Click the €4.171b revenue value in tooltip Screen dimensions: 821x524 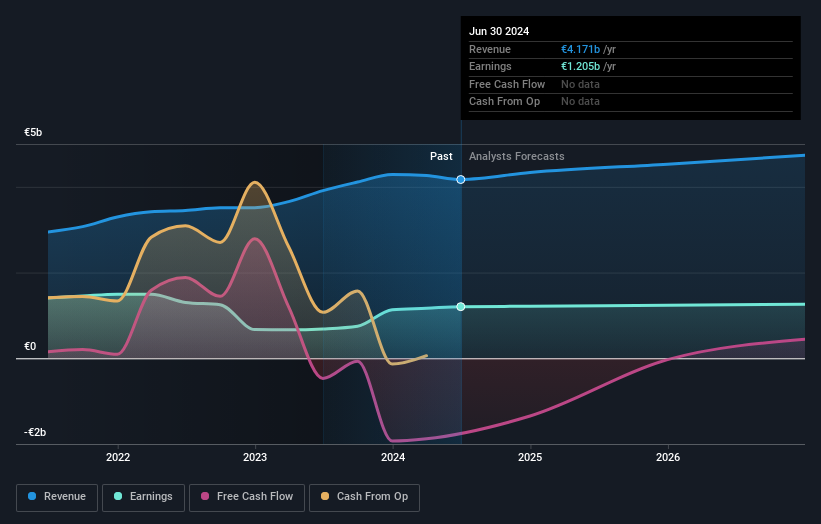[581, 49]
